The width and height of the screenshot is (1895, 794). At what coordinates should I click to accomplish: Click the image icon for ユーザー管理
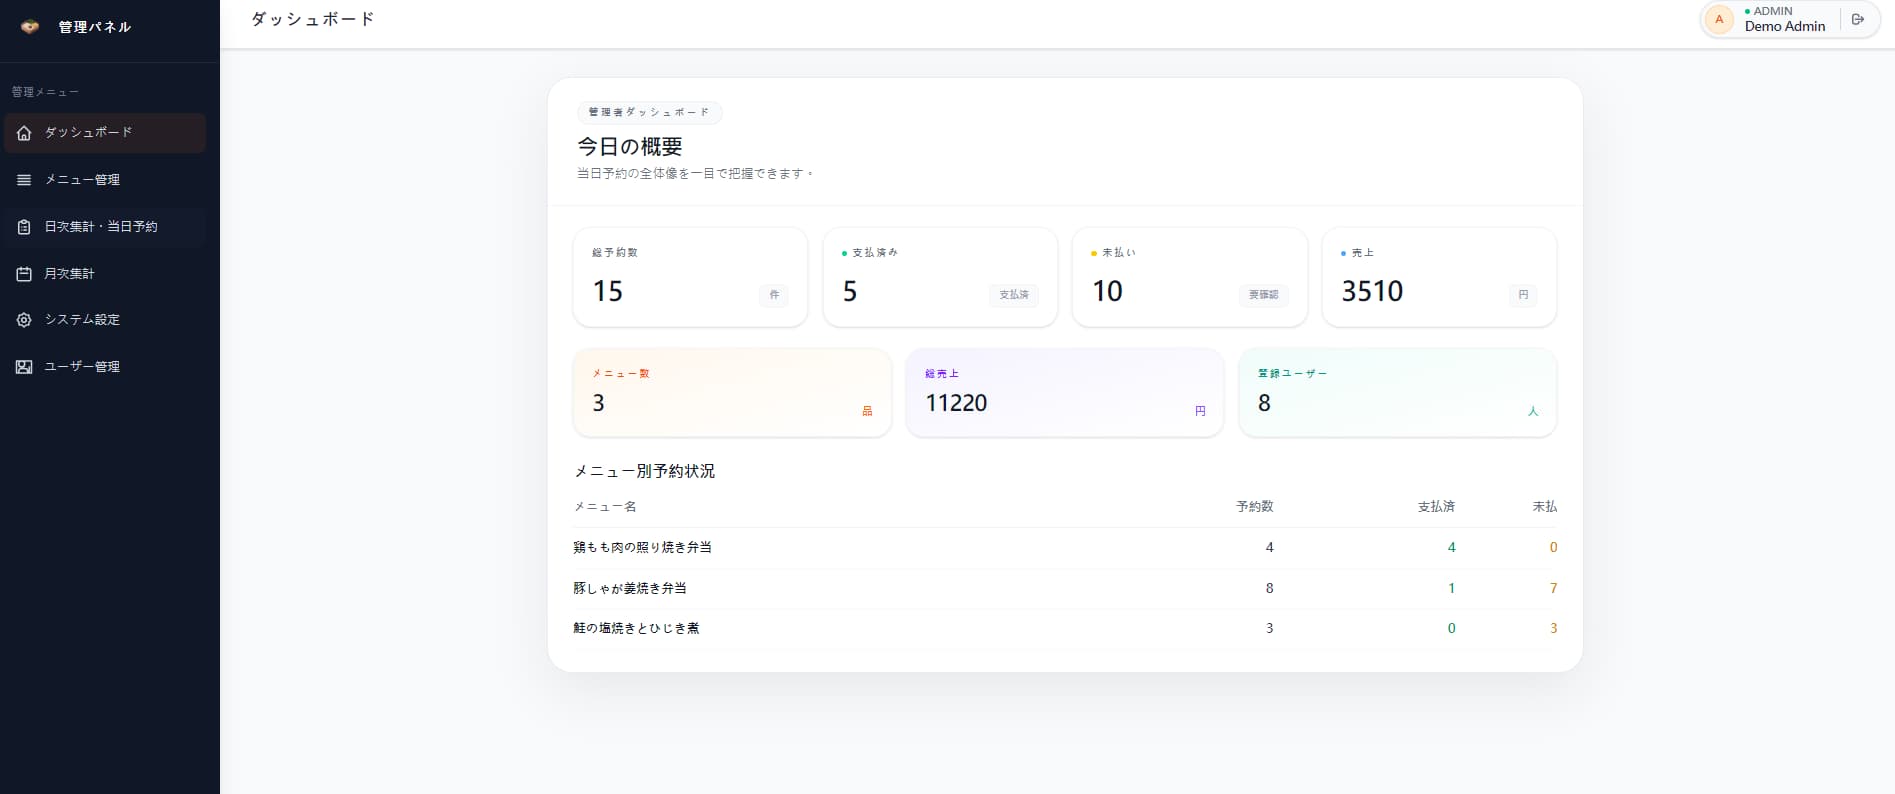(x=24, y=367)
